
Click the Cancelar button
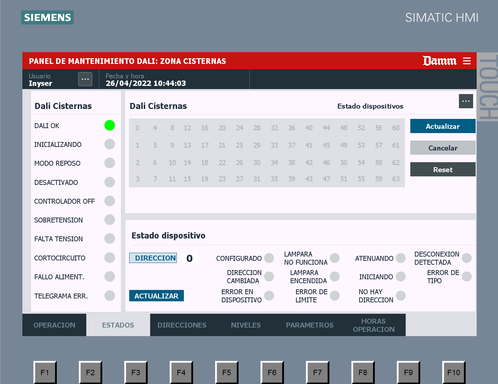pyautogui.click(x=443, y=148)
